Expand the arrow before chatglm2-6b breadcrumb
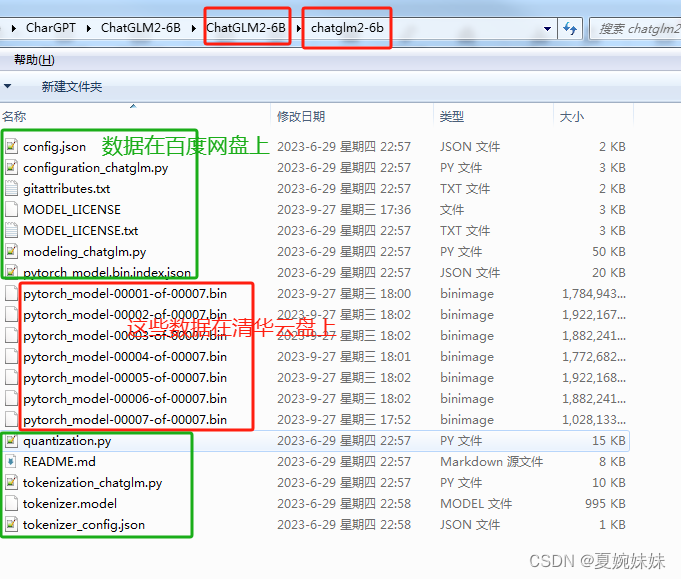 coord(299,28)
